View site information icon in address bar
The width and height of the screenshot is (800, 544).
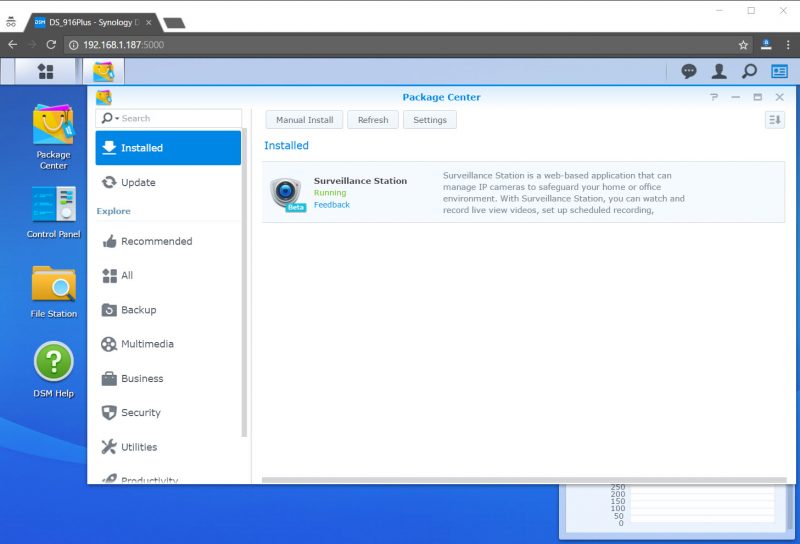pos(73,45)
